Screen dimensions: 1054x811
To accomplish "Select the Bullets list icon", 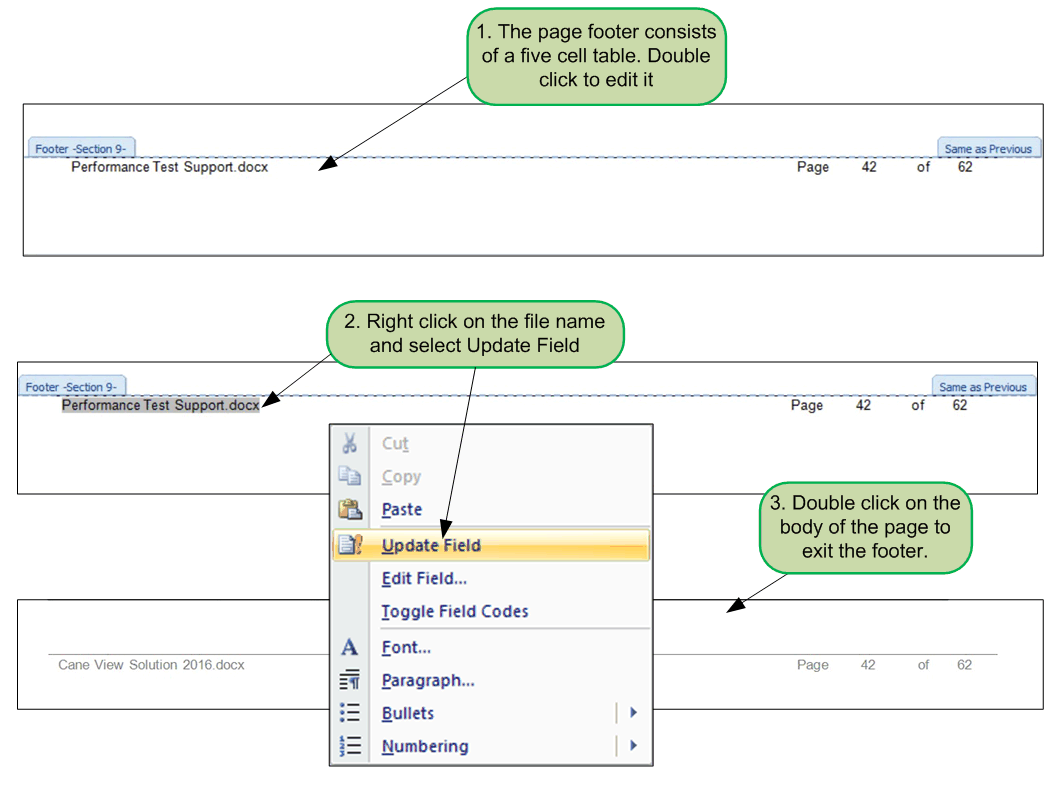I will tap(349, 712).
